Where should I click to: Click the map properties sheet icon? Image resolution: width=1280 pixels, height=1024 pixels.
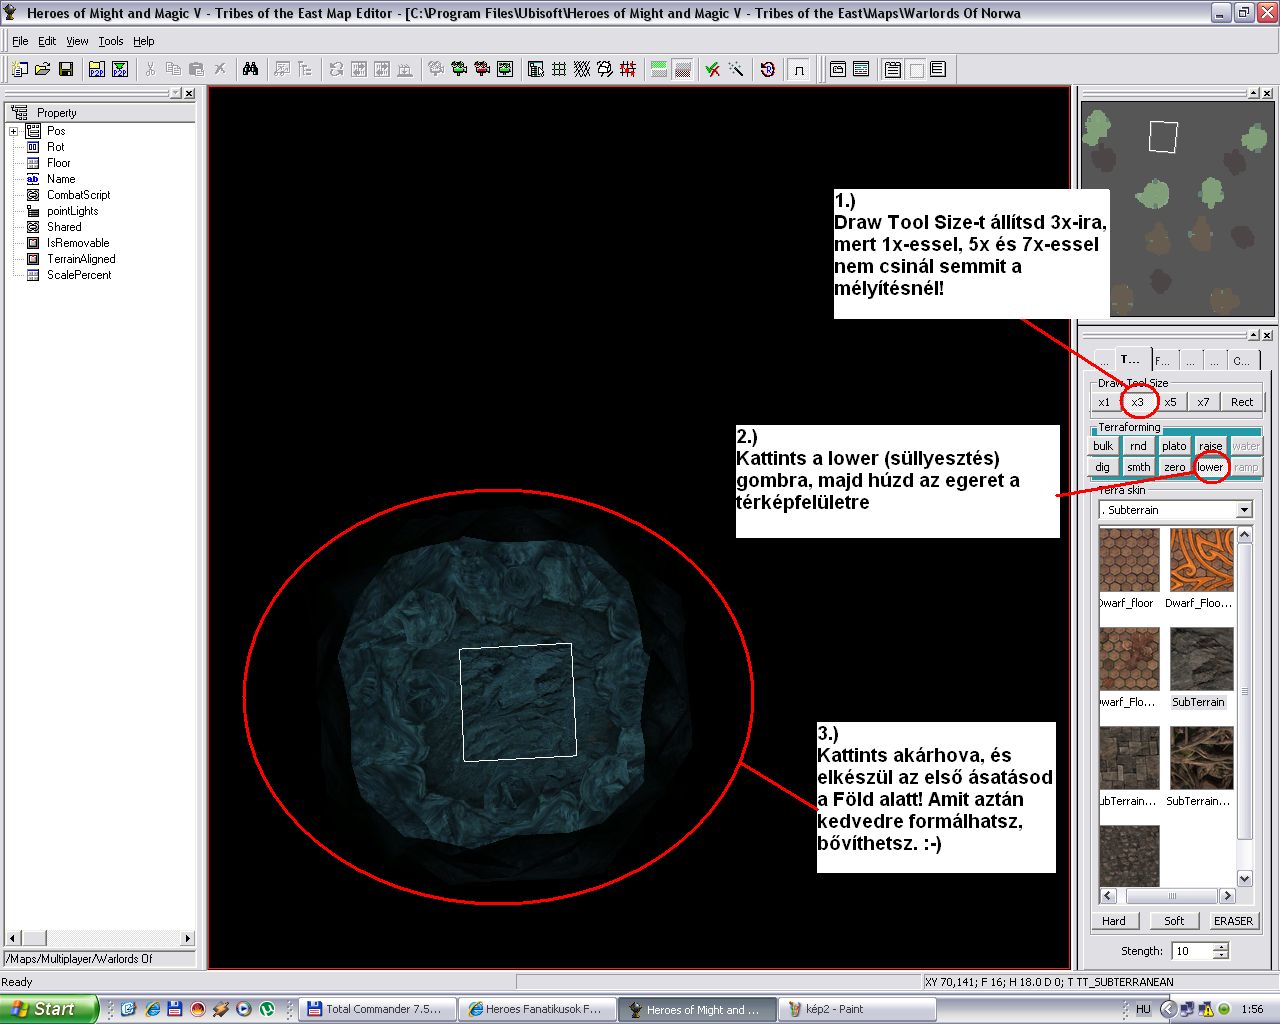(x=536, y=69)
